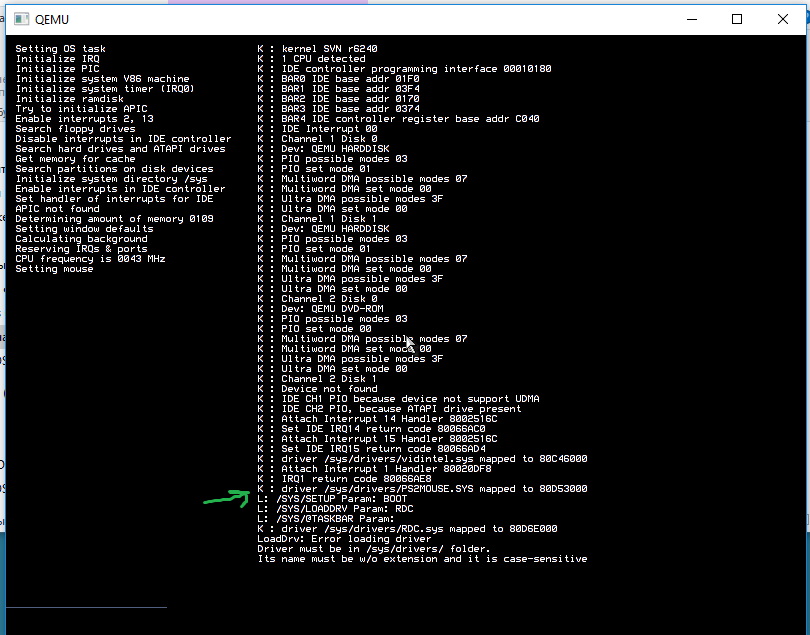This screenshot has height=635, width=810.
Task: Click the '1 CPU detected' line
Action: click(x=323, y=59)
